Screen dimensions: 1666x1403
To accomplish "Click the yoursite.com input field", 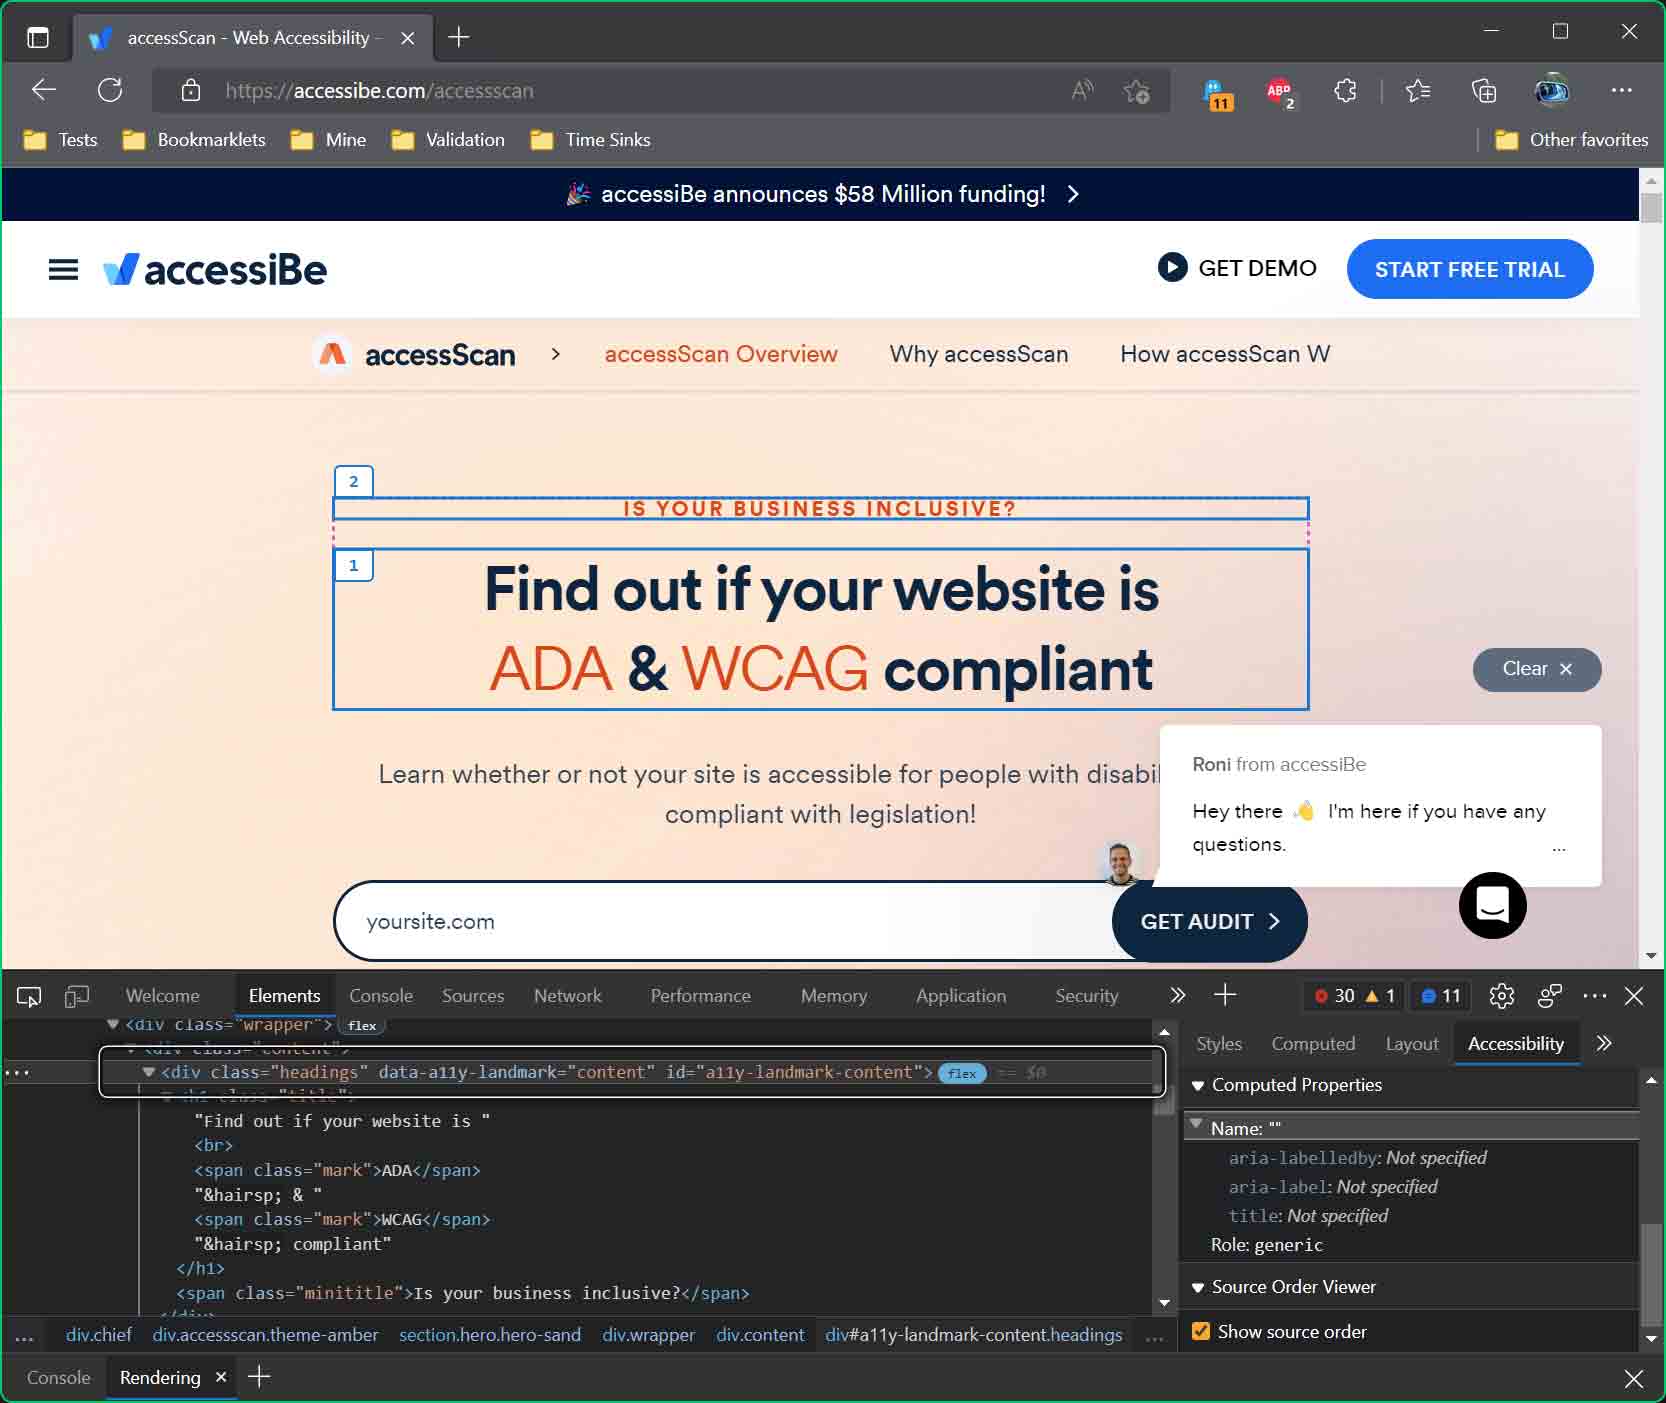I will pos(724,921).
